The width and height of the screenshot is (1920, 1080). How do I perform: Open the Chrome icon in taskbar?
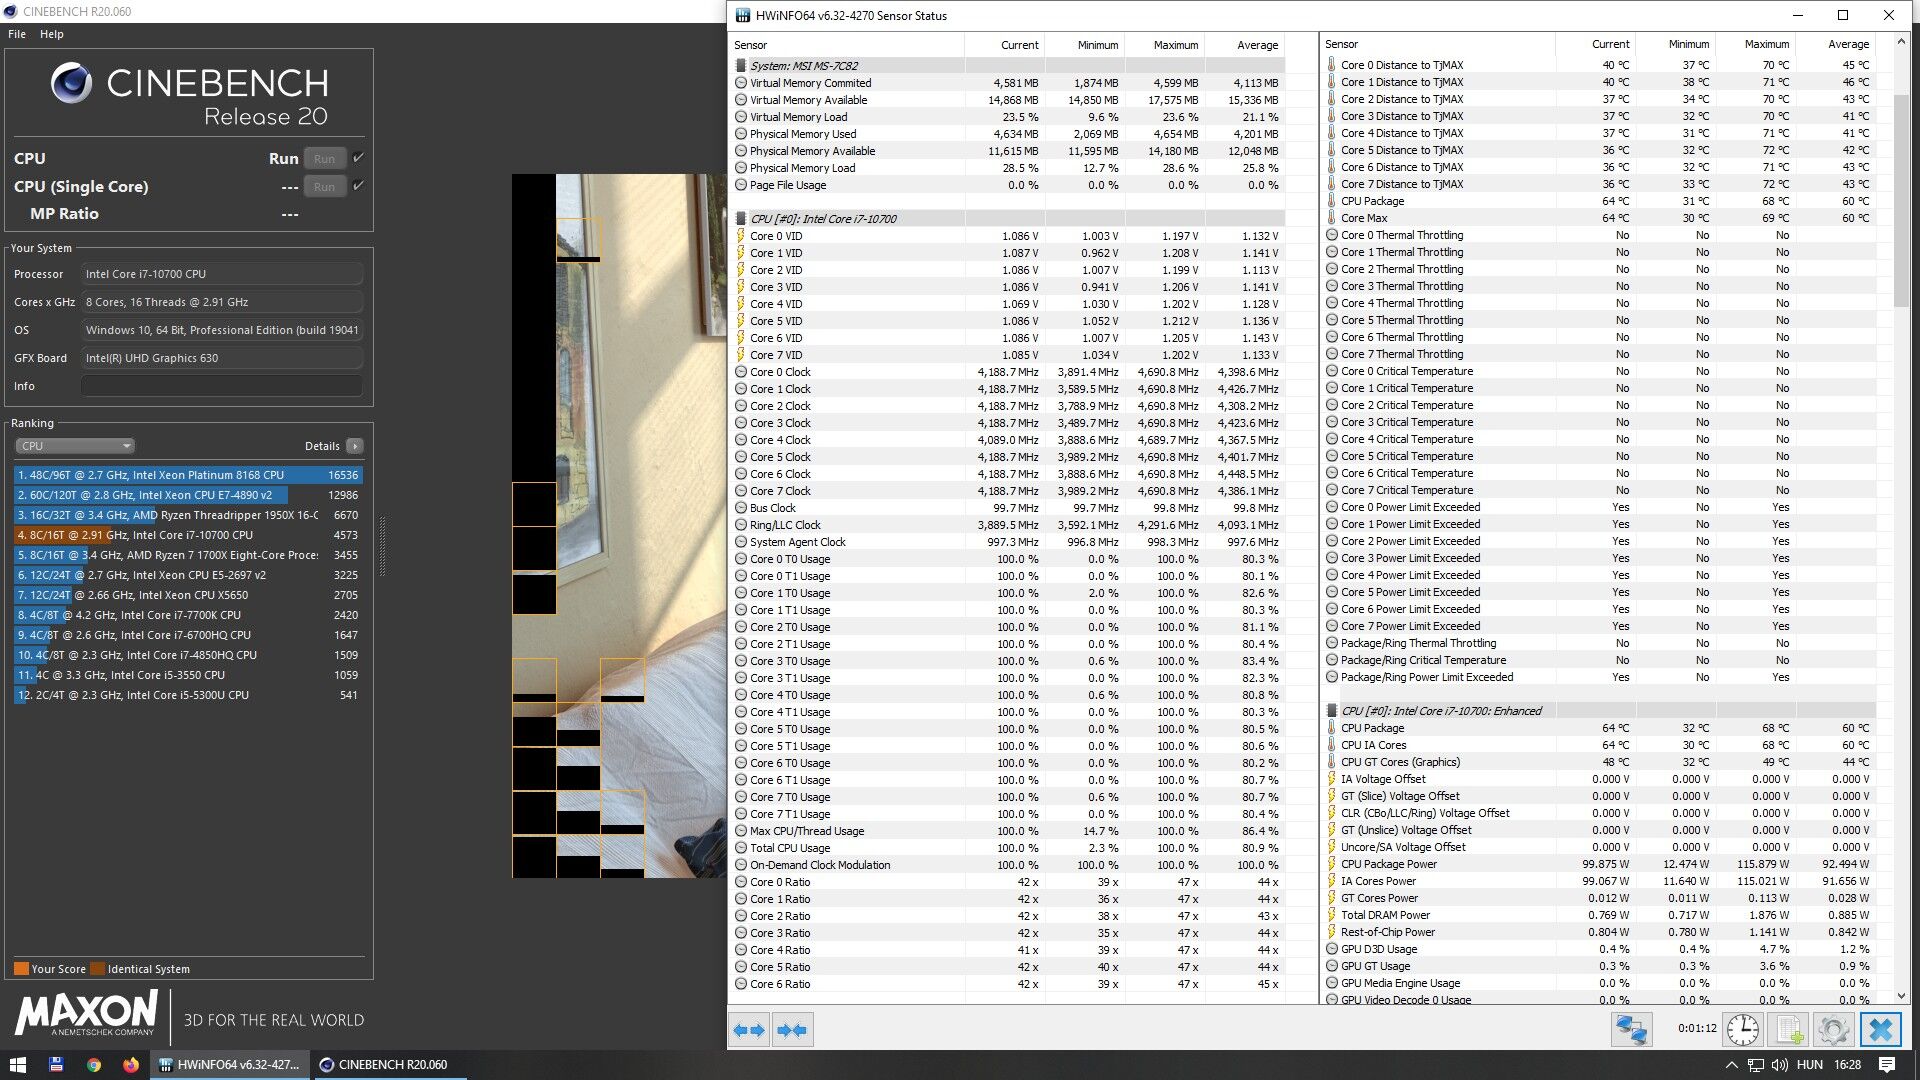click(94, 1065)
